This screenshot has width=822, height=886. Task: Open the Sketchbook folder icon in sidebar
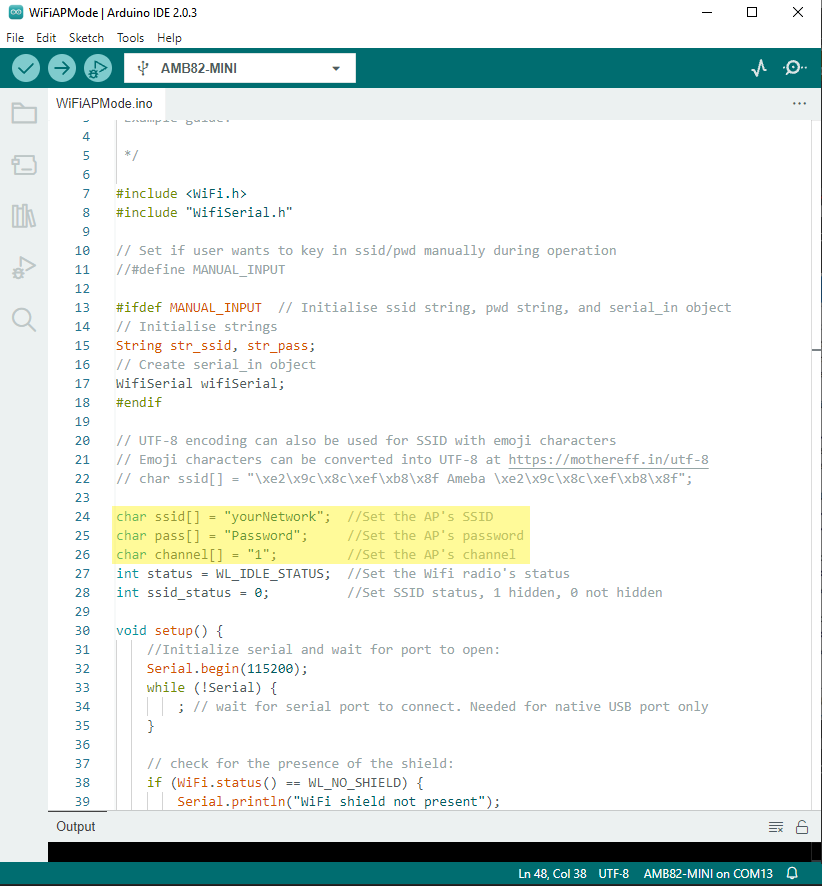pyautogui.click(x=24, y=113)
